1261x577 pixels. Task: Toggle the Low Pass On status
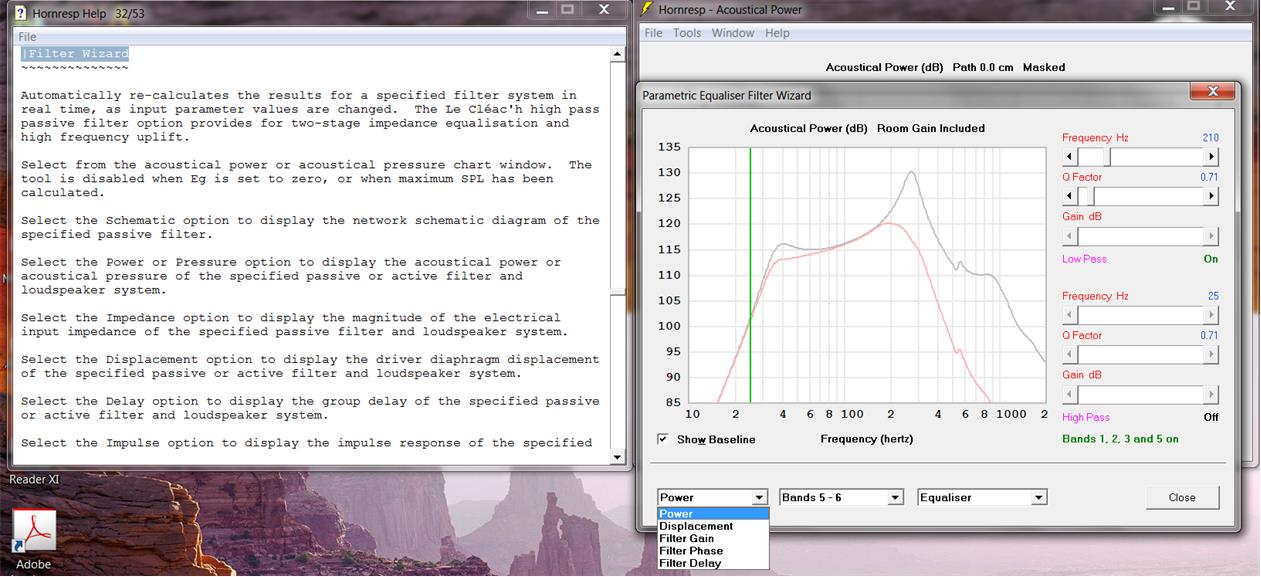click(1211, 259)
